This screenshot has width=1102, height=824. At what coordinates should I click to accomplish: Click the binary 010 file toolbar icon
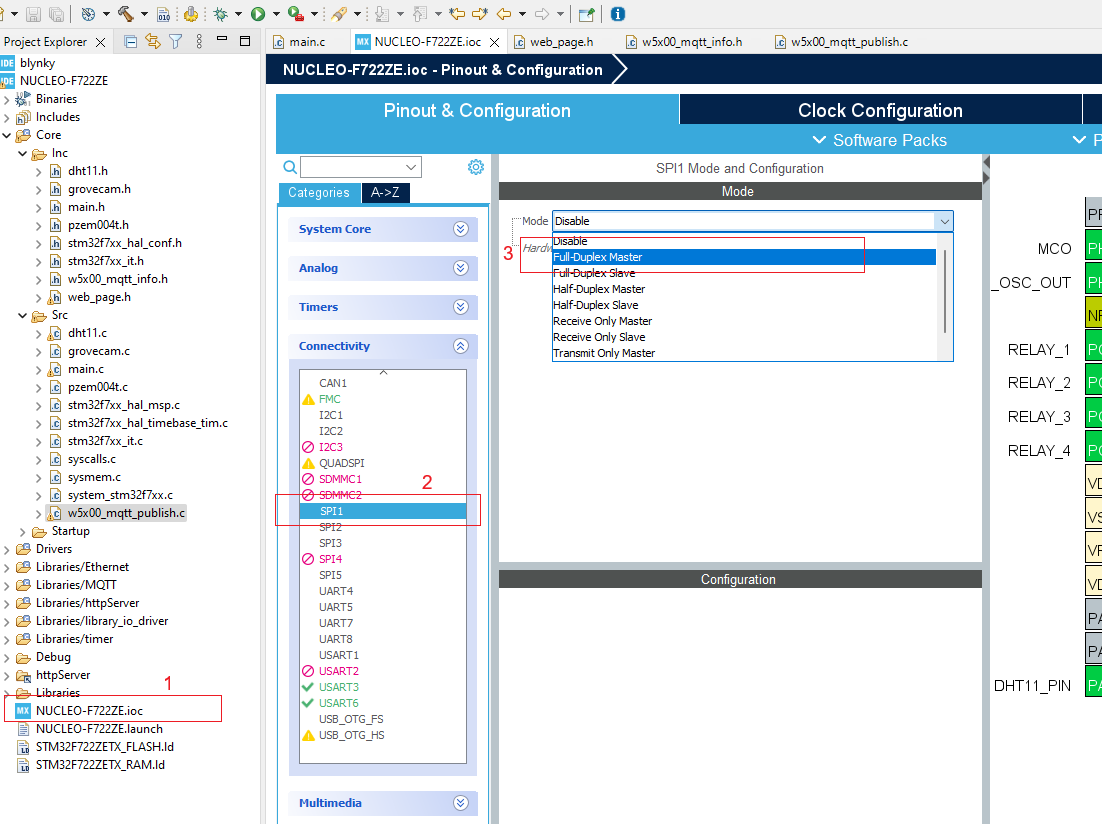163,14
